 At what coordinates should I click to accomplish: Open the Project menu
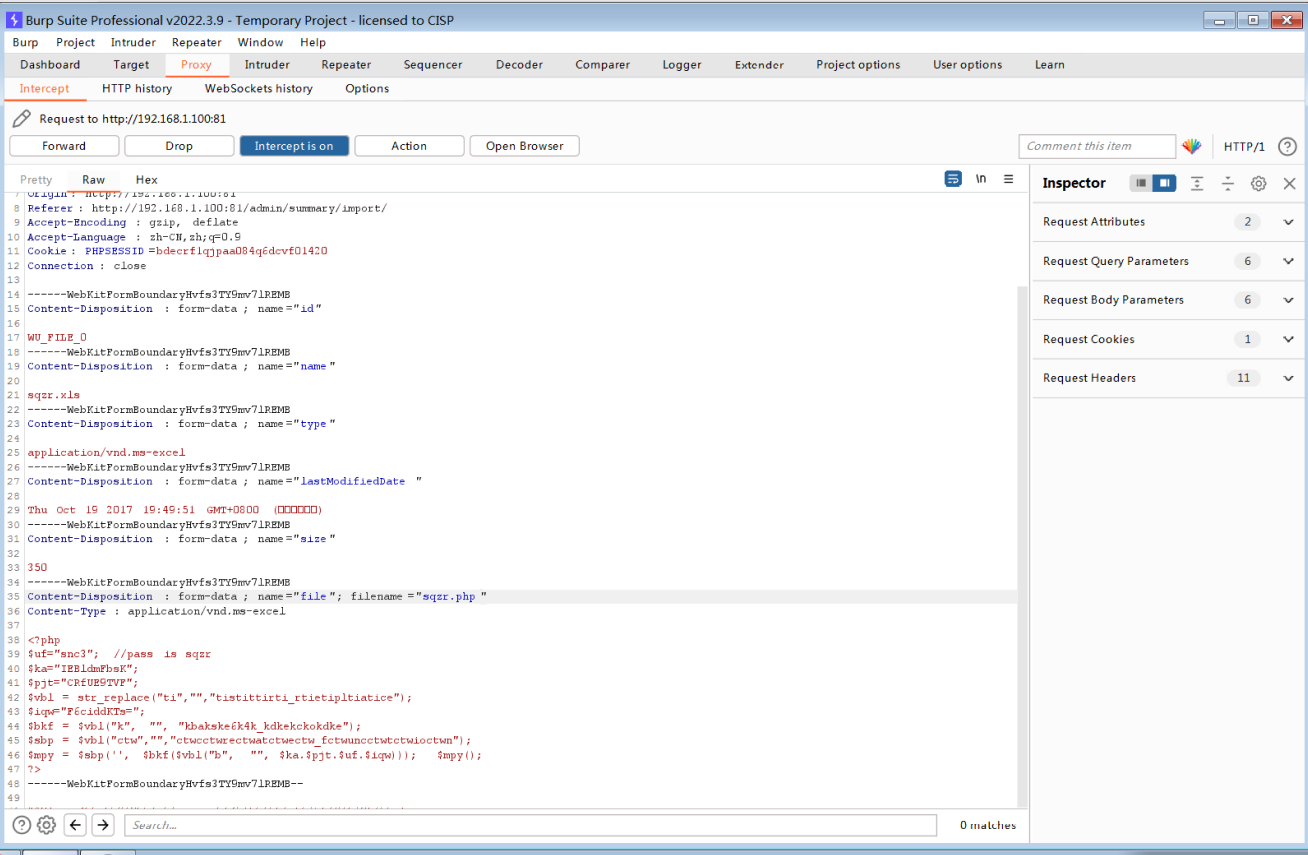tap(75, 42)
